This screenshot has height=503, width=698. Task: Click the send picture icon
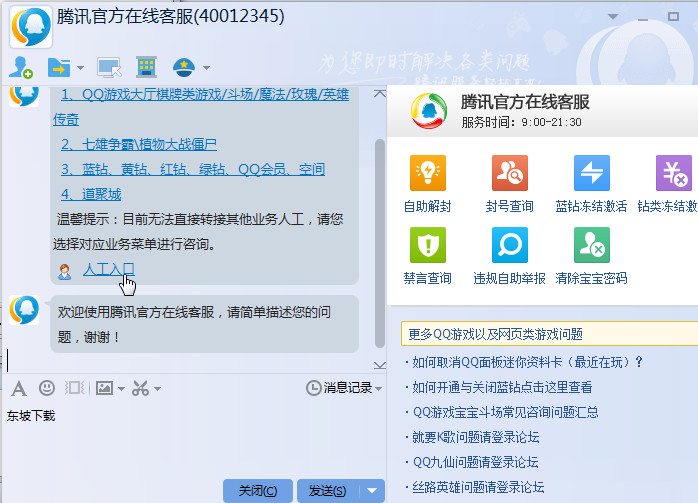pos(105,388)
